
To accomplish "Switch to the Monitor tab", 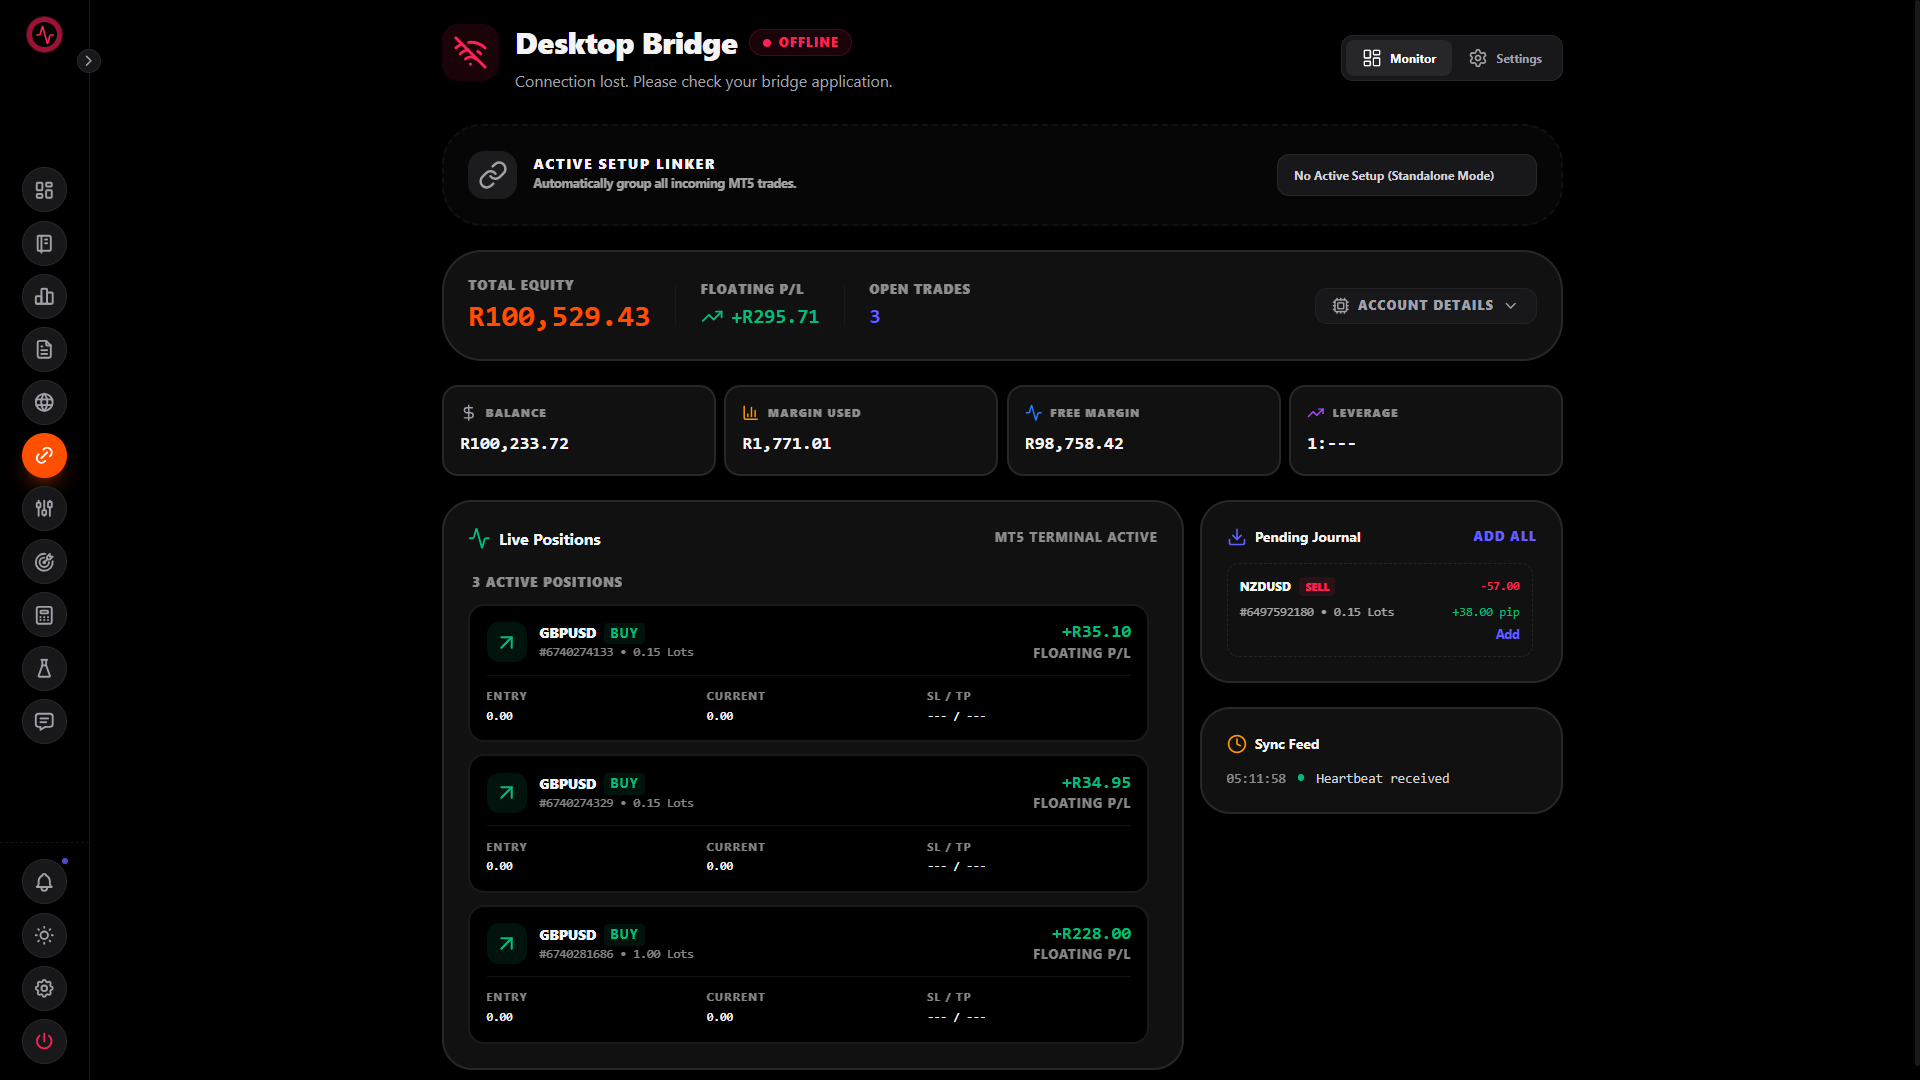I will 1398,59.
